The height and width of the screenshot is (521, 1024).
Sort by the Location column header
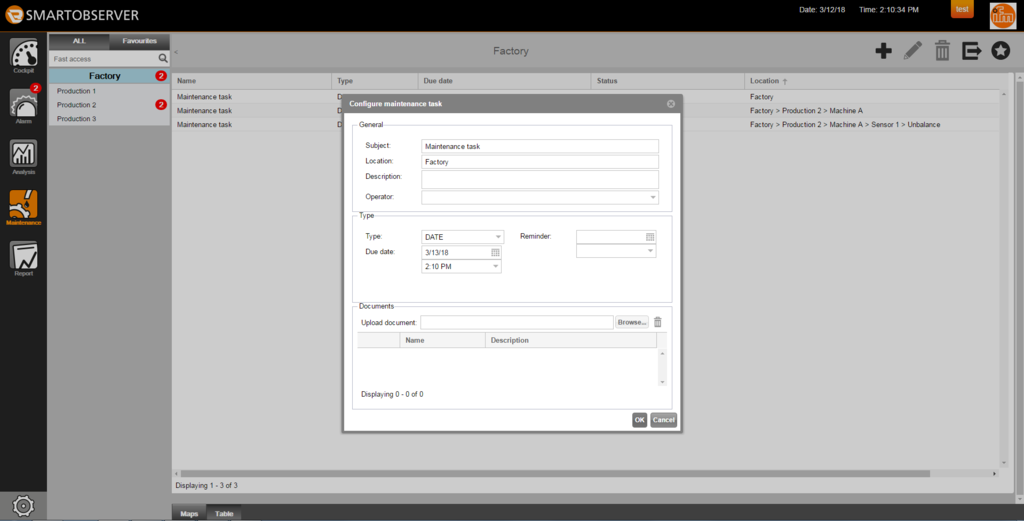[x=872, y=81]
